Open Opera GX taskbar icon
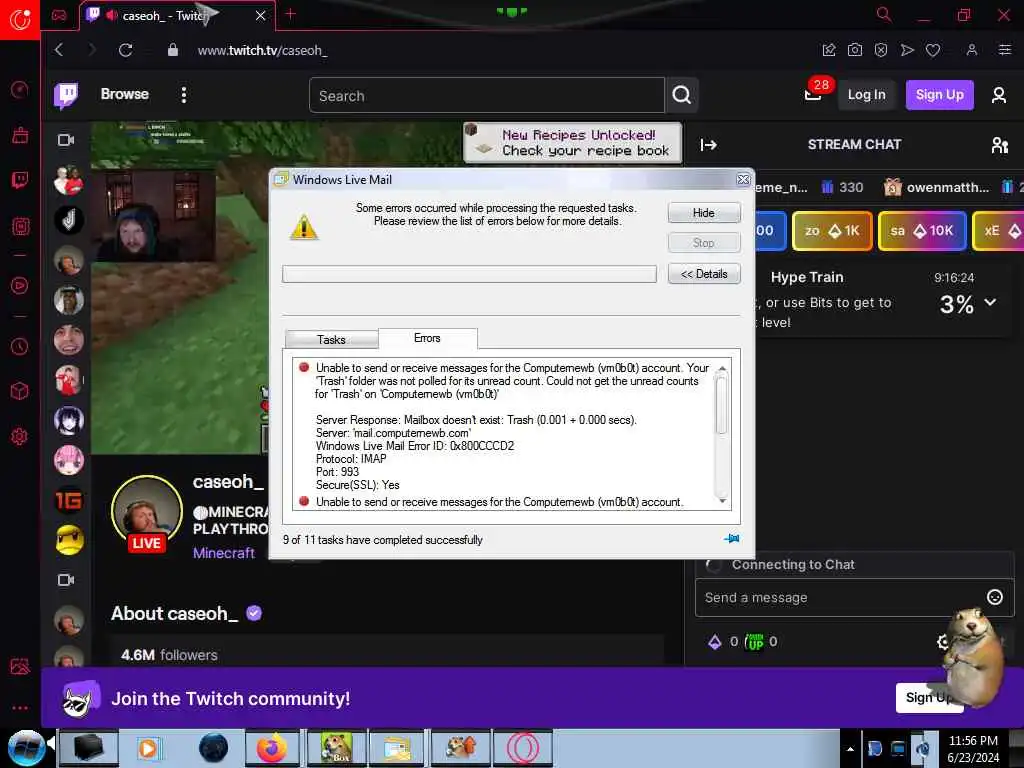 point(523,748)
